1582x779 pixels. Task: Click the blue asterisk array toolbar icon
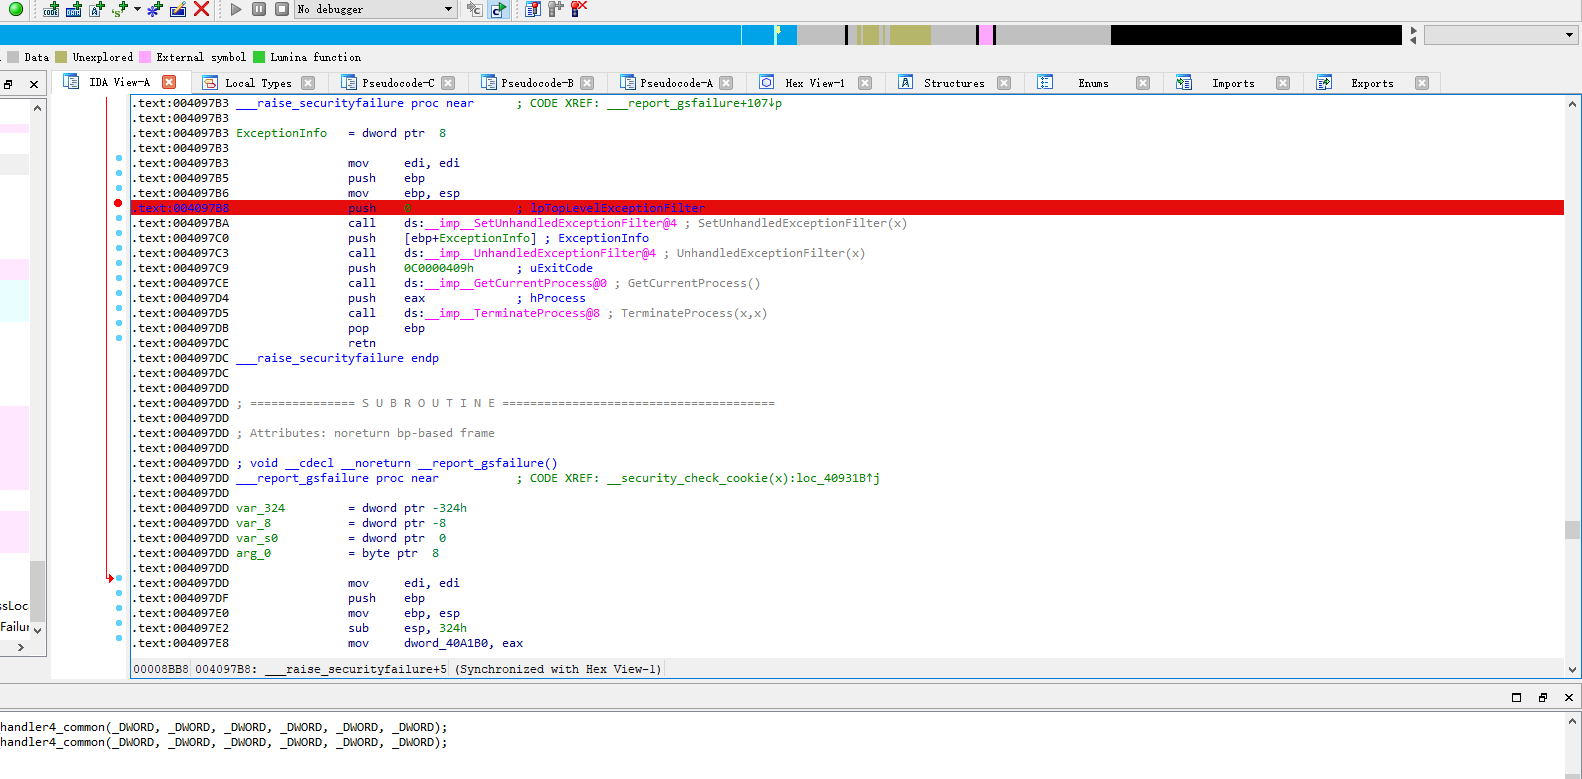[x=154, y=9]
